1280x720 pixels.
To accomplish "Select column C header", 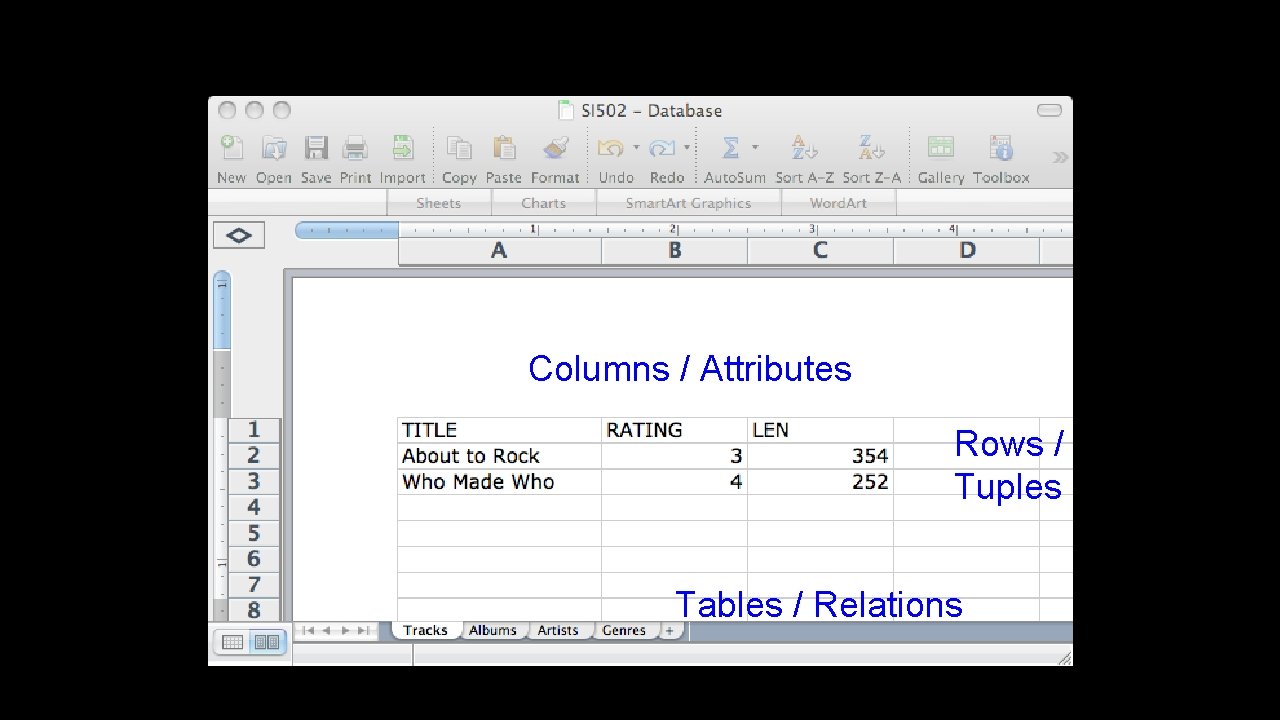I will pyautogui.click(x=820, y=251).
